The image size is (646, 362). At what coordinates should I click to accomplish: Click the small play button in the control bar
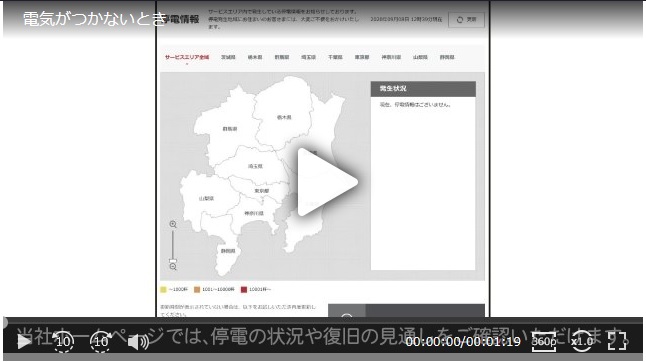24,341
